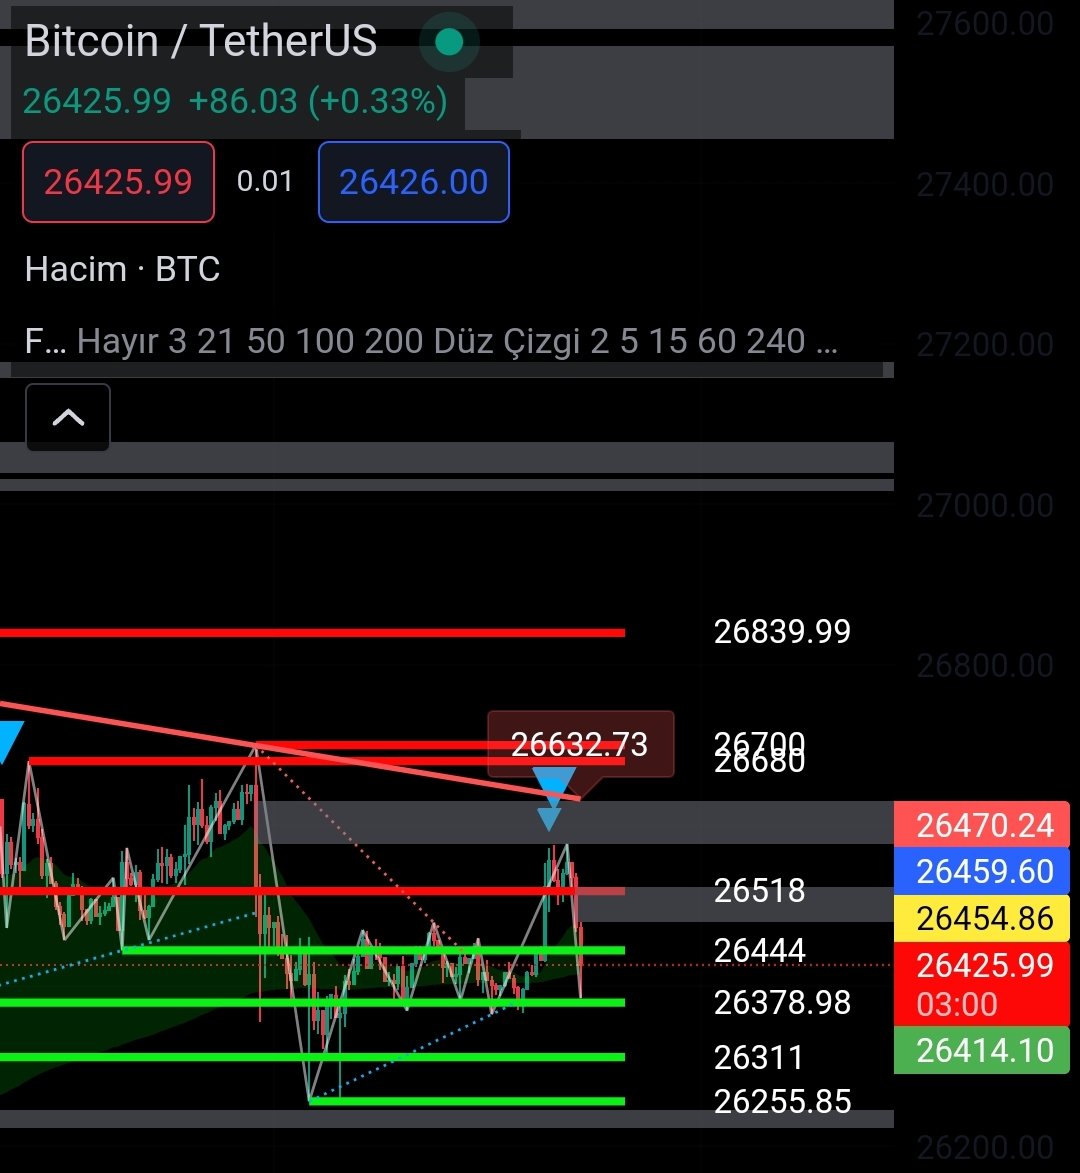This screenshot has width=1080, height=1173.
Task: Click the green 26414.10 price tag
Action: click(982, 1050)
